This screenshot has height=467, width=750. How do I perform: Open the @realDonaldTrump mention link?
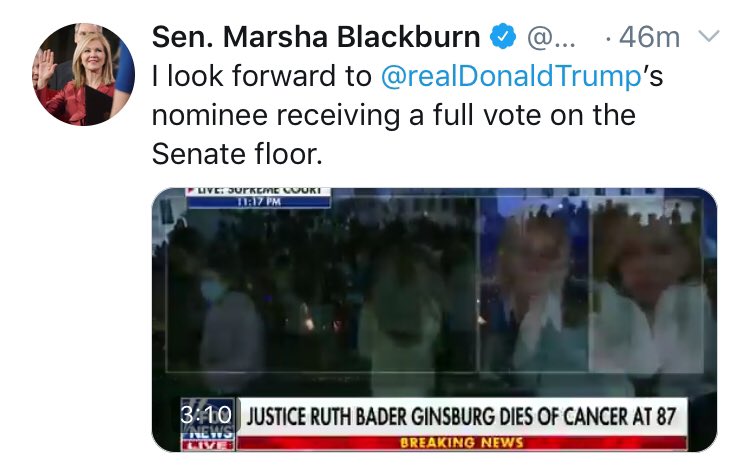point(511,77)
